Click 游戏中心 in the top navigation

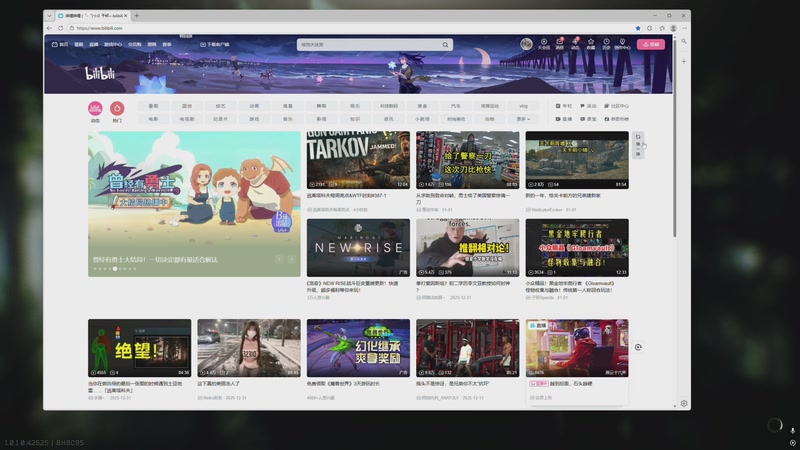(x=113, y=44)
